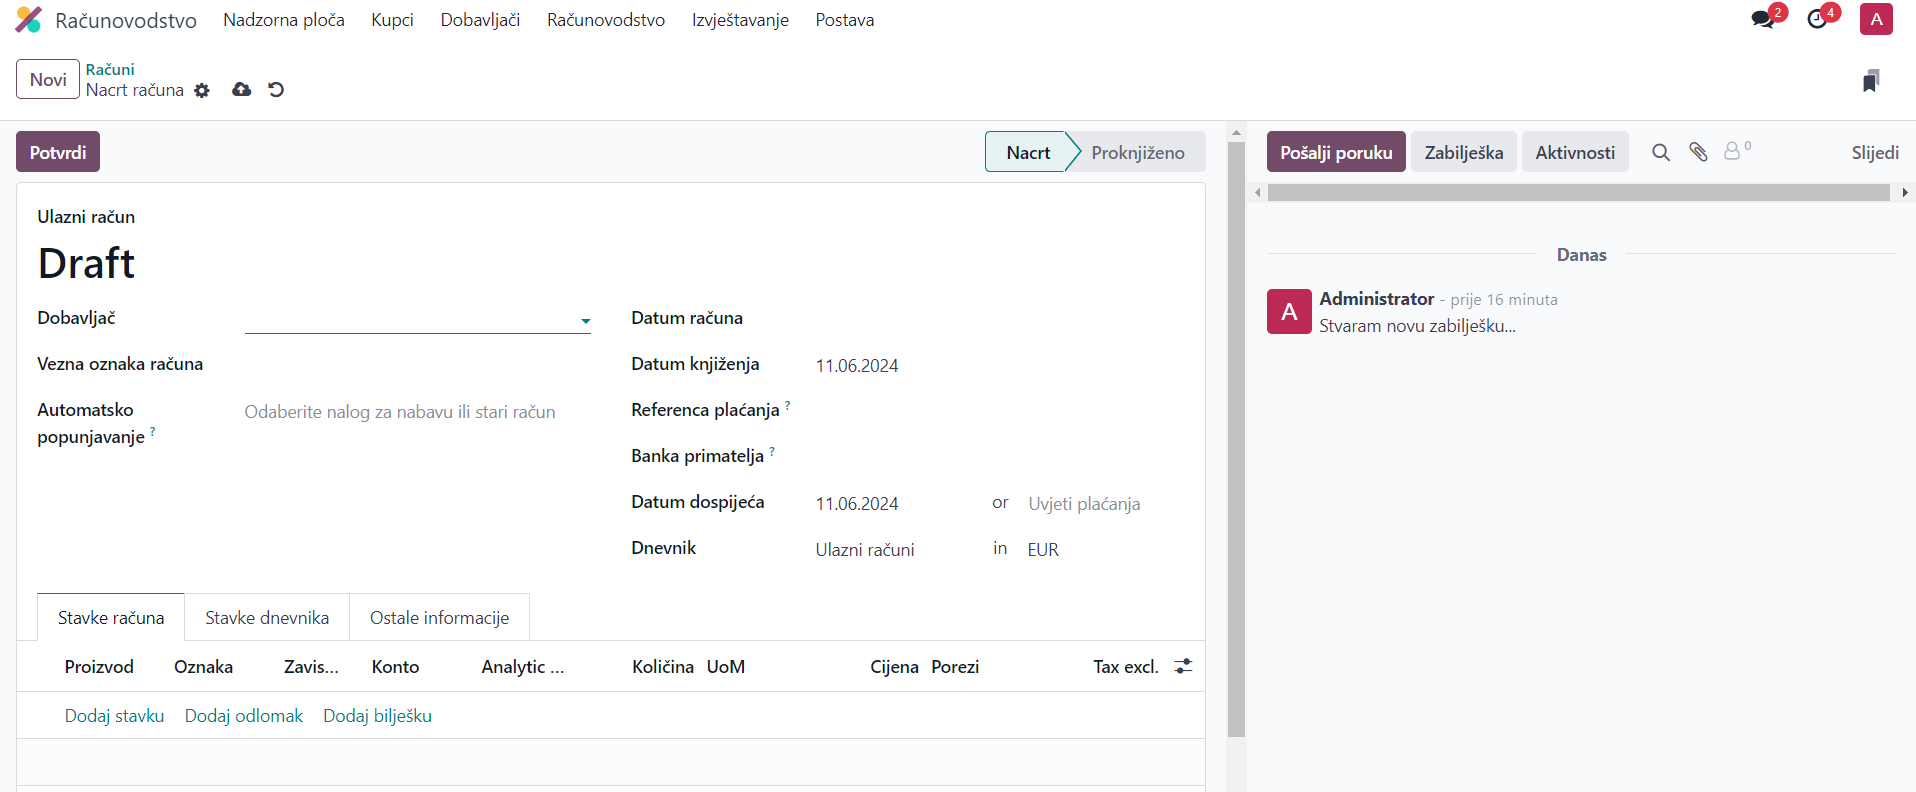Open the Izvještavanje menu

coord(740,20)
